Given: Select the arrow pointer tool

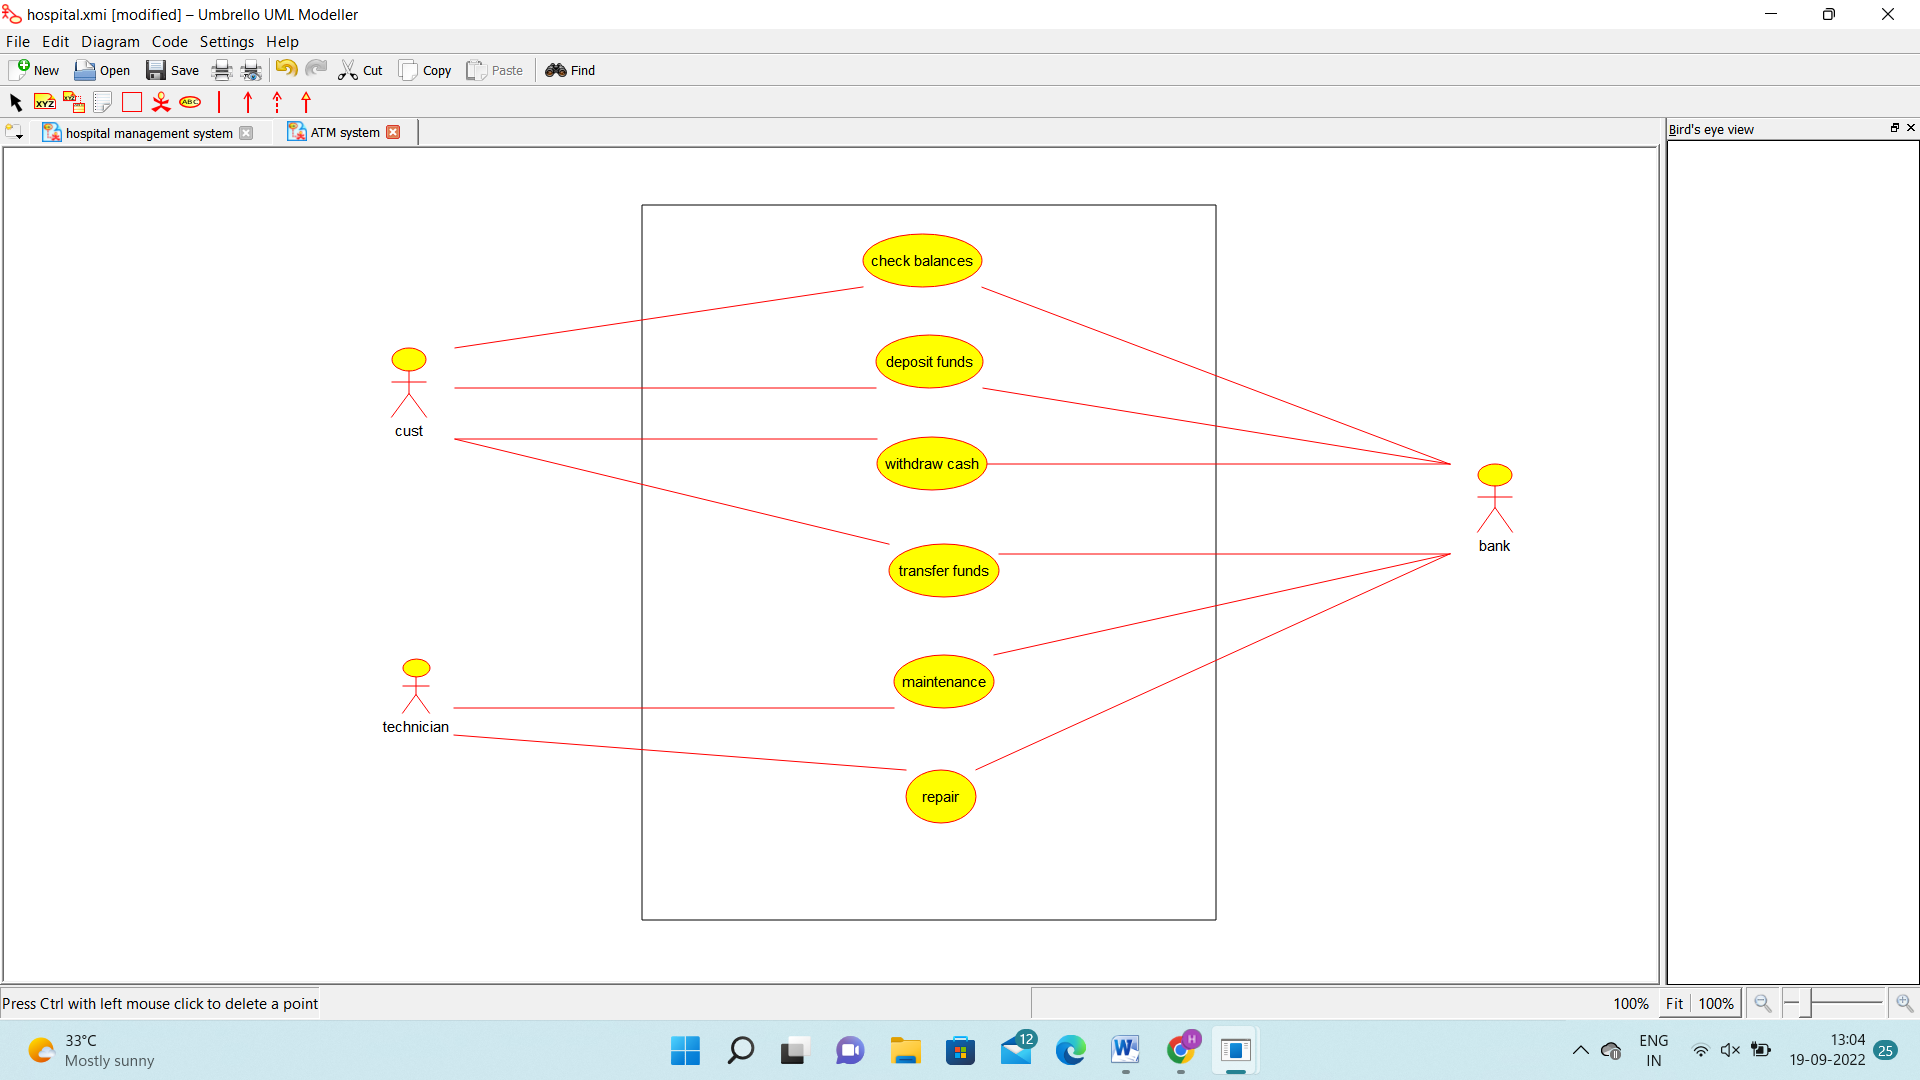Looking at the screenshot, I should (15, 102).
